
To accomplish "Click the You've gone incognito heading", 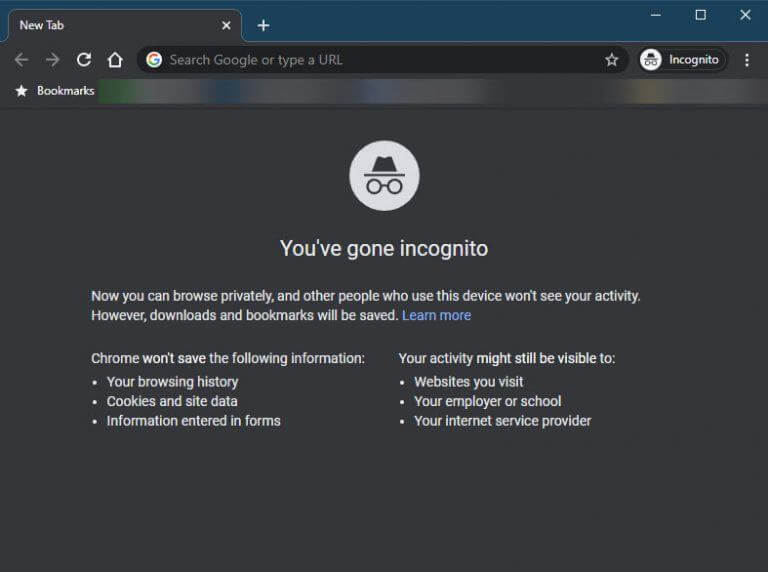I will pyautogui.click(x=384, y=248).
